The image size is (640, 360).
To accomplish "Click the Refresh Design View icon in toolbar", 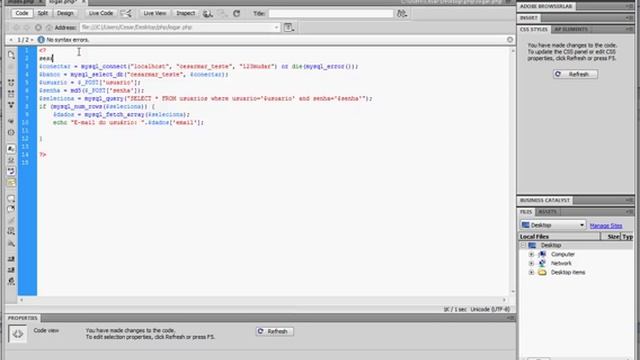I will coord(237,13).
